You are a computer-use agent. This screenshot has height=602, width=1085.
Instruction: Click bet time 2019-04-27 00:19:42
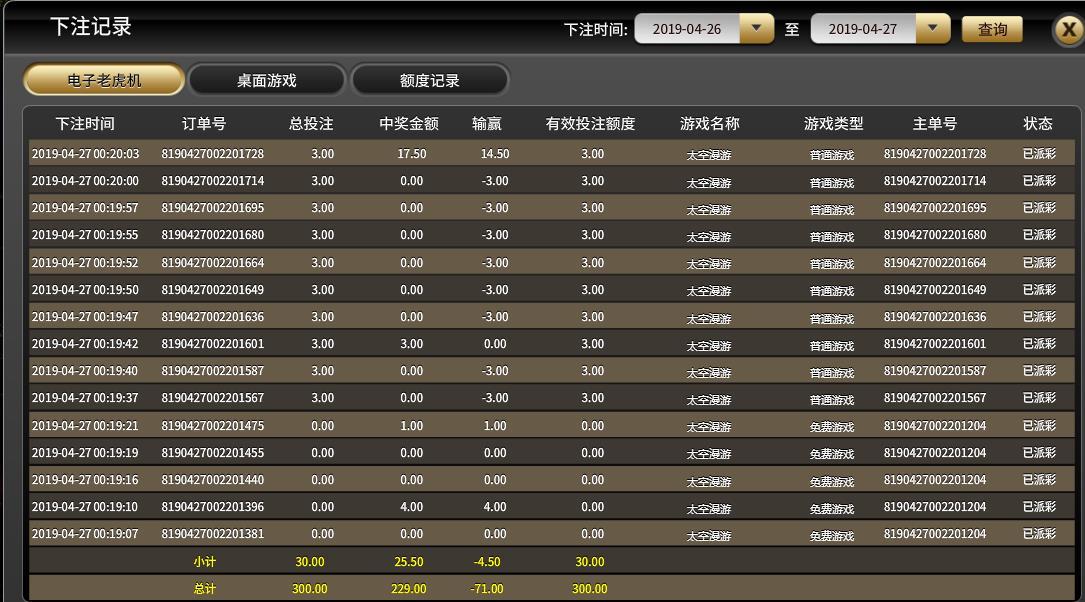85,344
